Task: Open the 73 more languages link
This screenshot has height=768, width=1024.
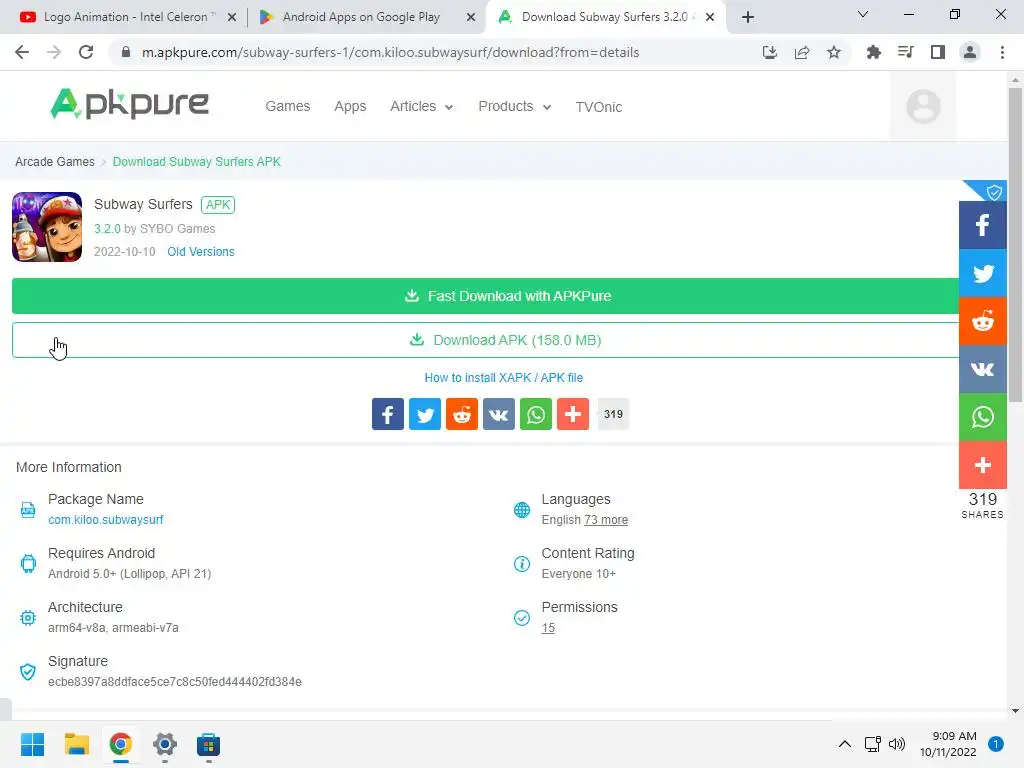Action: point(606,519)
